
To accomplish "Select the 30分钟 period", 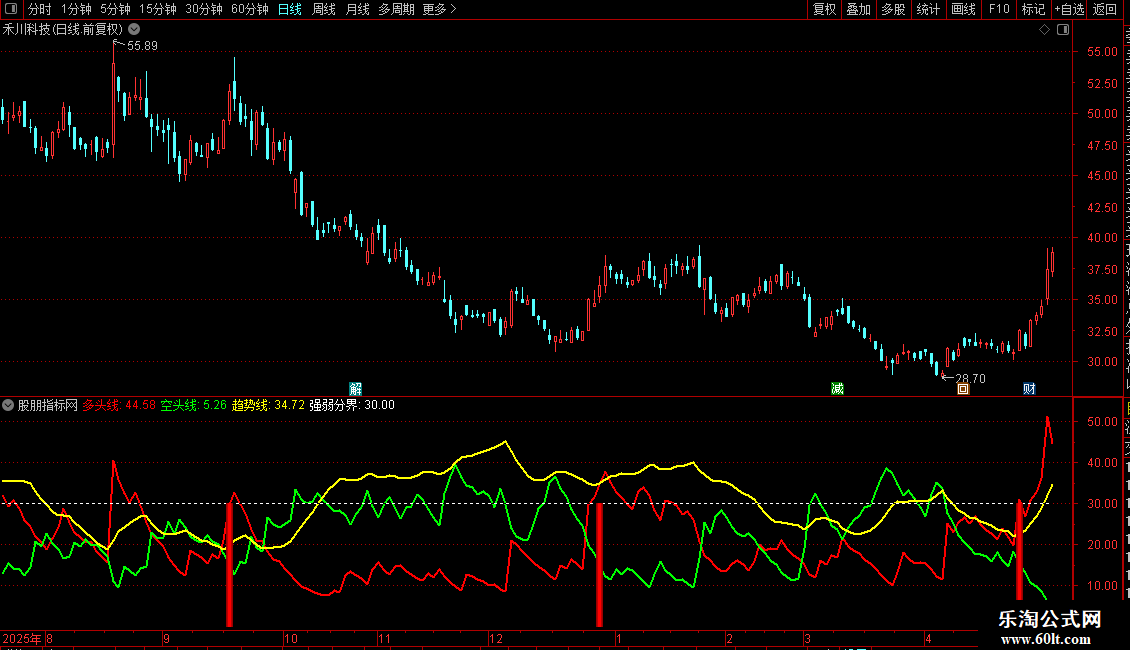I will 204,9.
